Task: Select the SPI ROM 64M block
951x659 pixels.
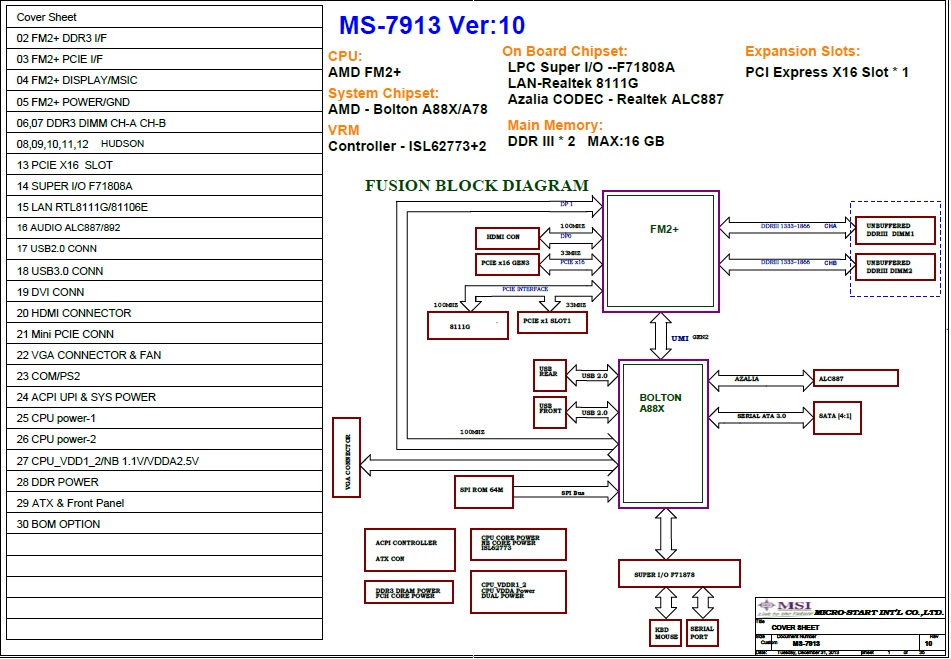Action: point(482,492)
